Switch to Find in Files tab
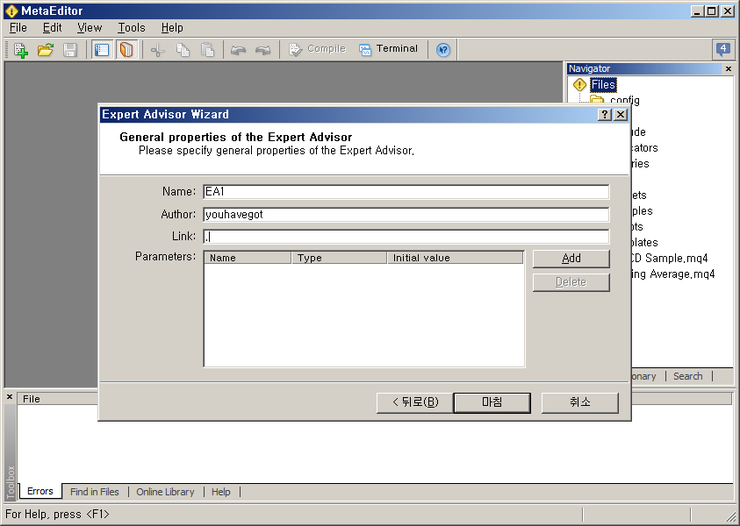This screenshot has height=526, width=740. [x=94, y=492]
